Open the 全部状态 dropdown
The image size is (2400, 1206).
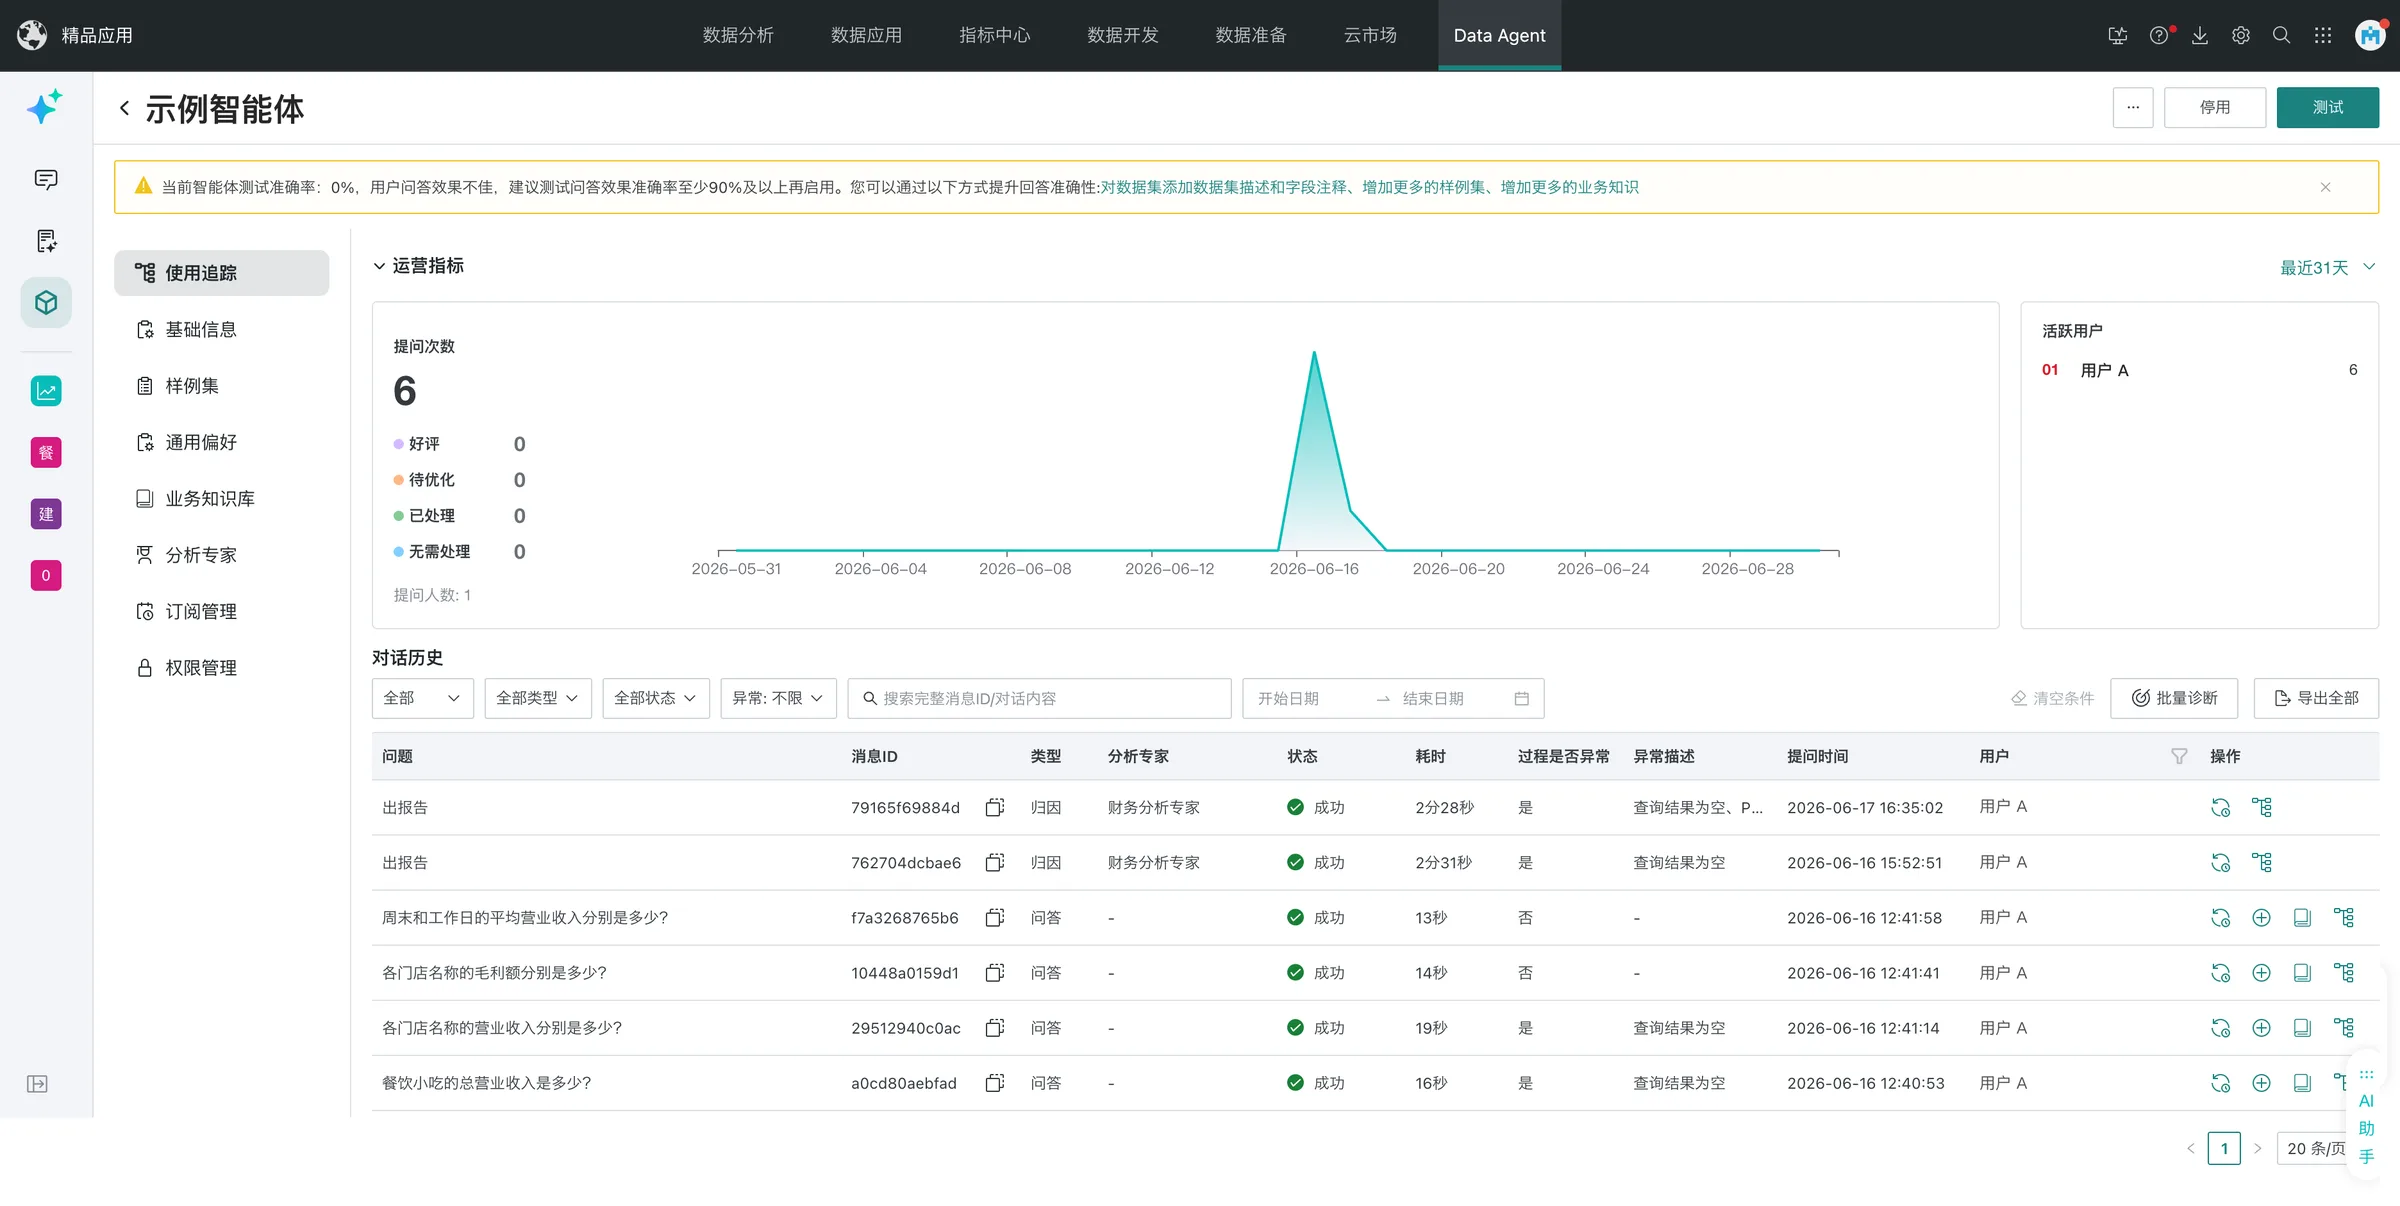[656, 698]
